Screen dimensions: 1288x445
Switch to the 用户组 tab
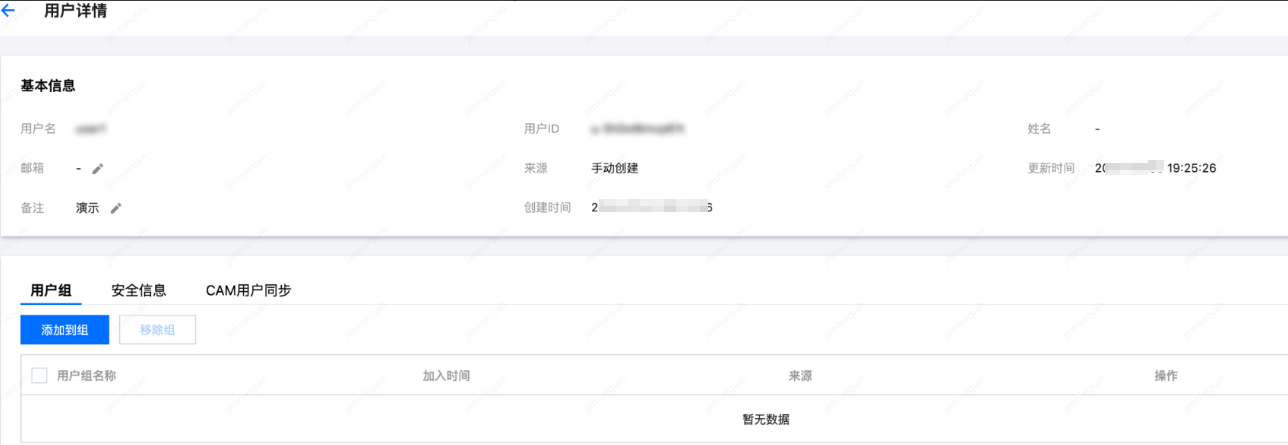51,291
